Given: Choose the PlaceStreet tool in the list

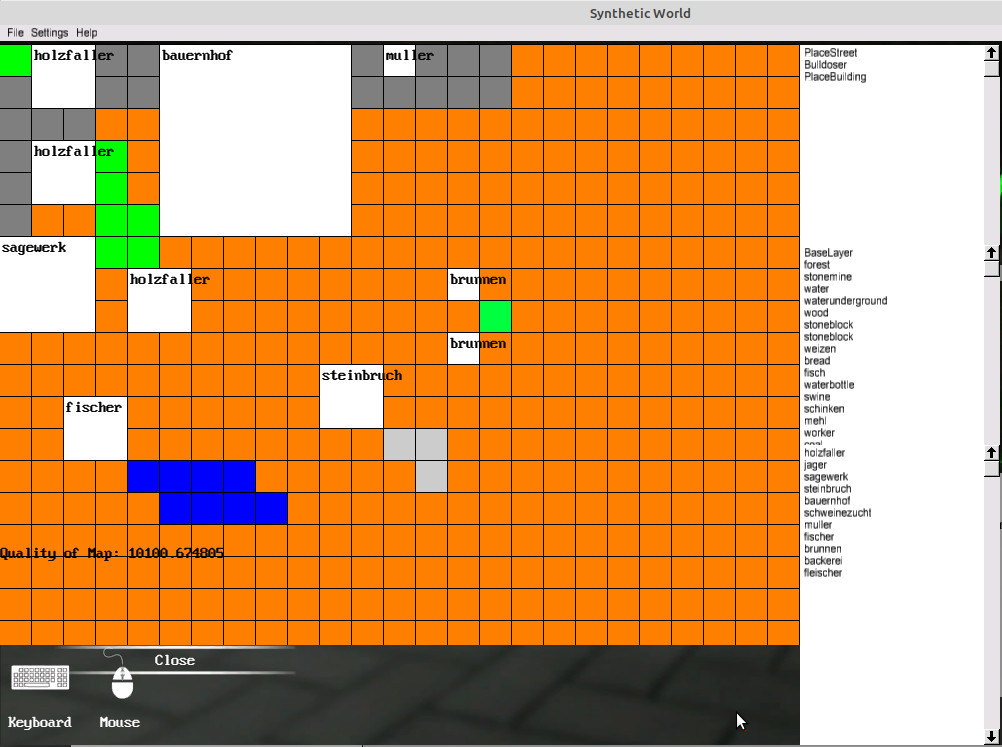Looking at the screenshot, I should 830,53.
